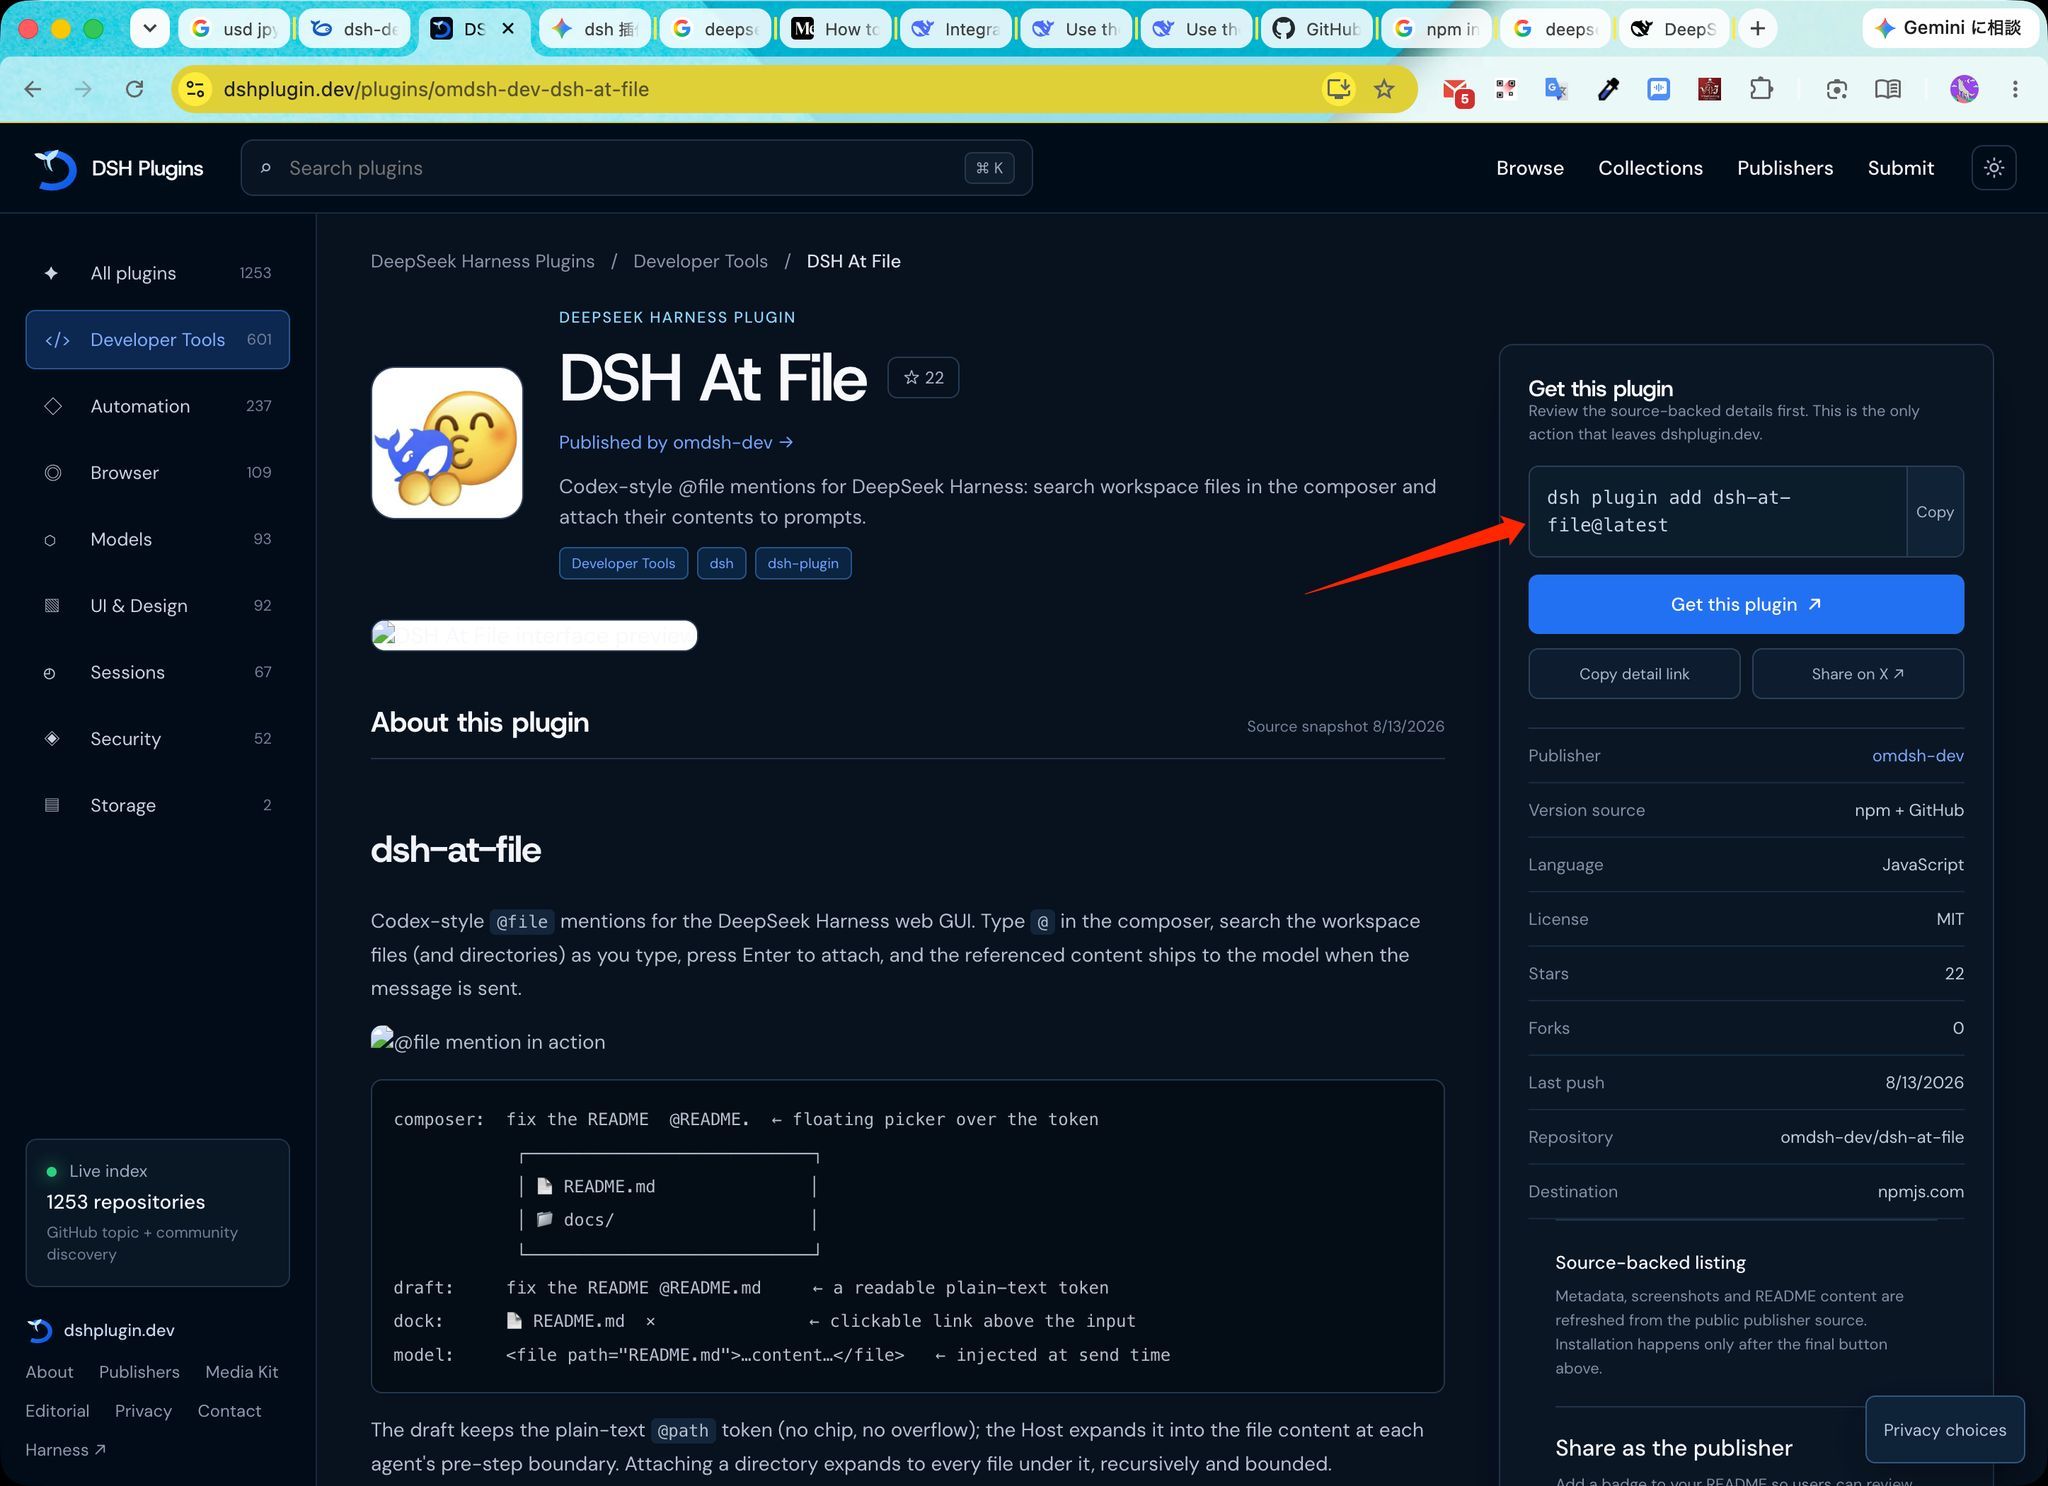Image resolution: width=2048 pixels, height=1486 pixels.
Task: Select Security category in sidebar
Action: (x=158, y=739)
